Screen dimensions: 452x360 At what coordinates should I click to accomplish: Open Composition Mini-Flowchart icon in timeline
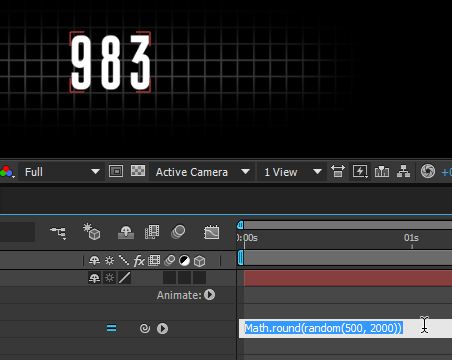pyautogui.click(x=59, y=232)
